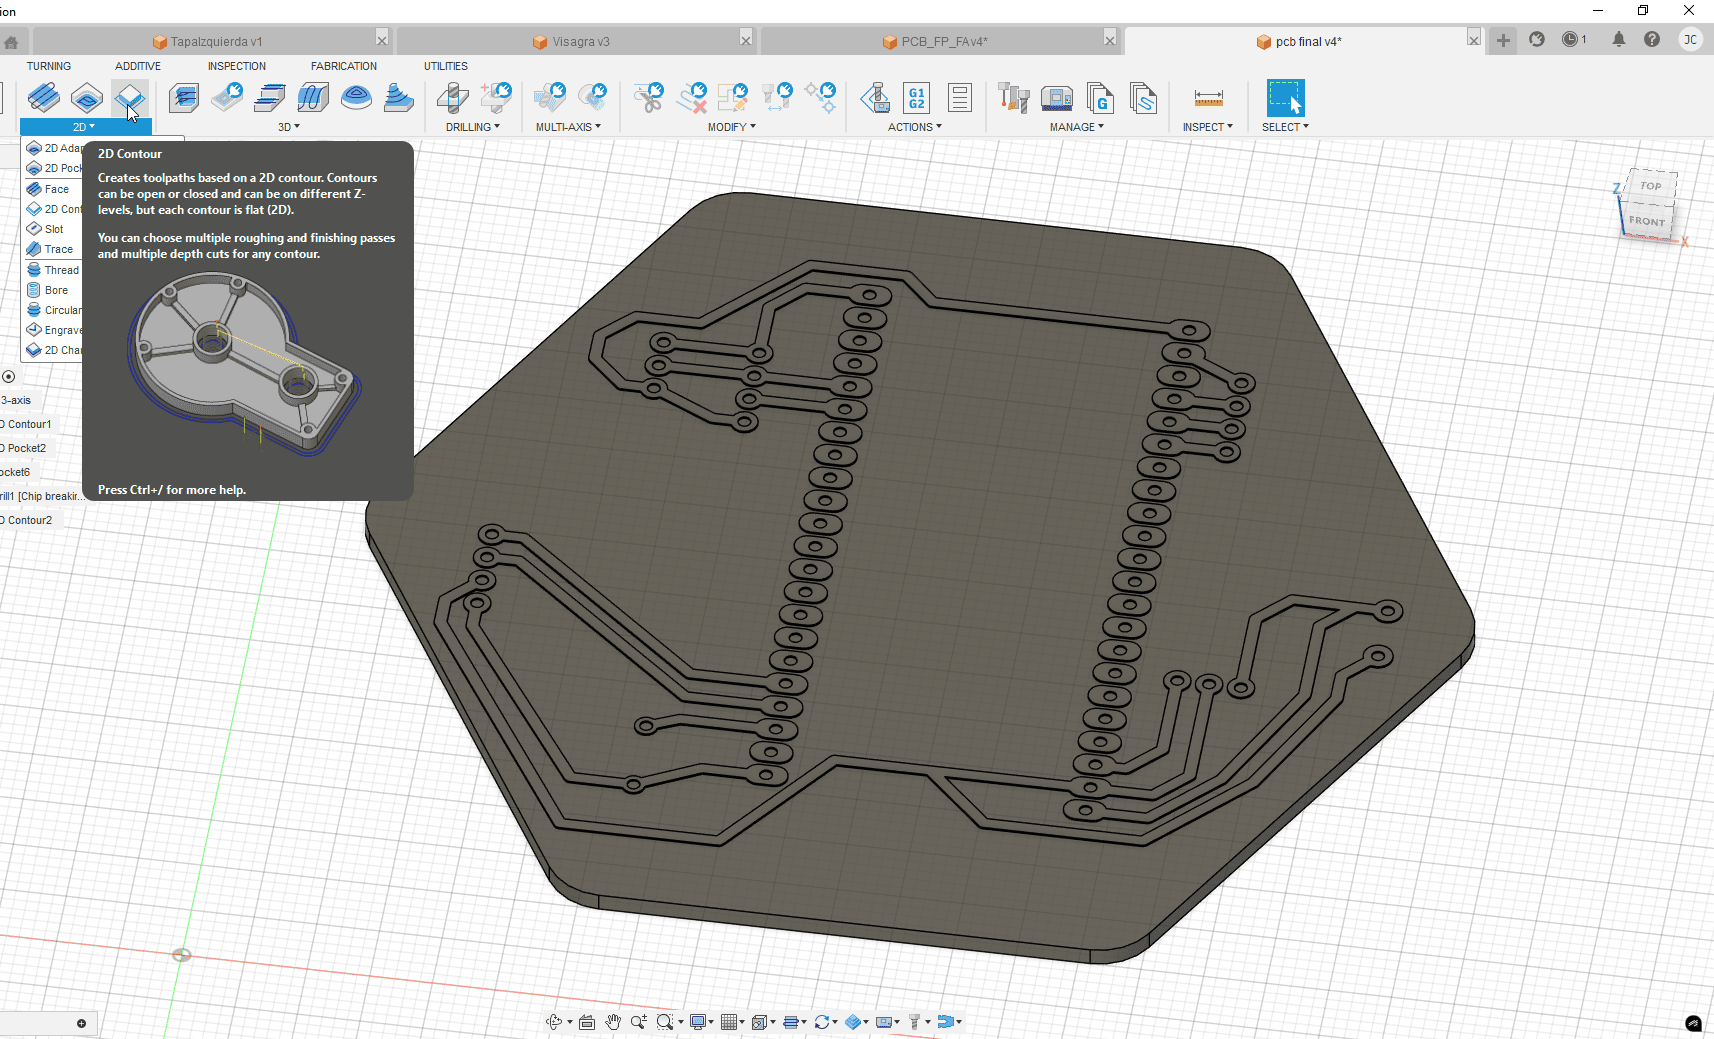Viewport: 1714px width, 1039px height.
Task: Select the 3D Scallop toolpath icon
Action: tap(356, 98)
